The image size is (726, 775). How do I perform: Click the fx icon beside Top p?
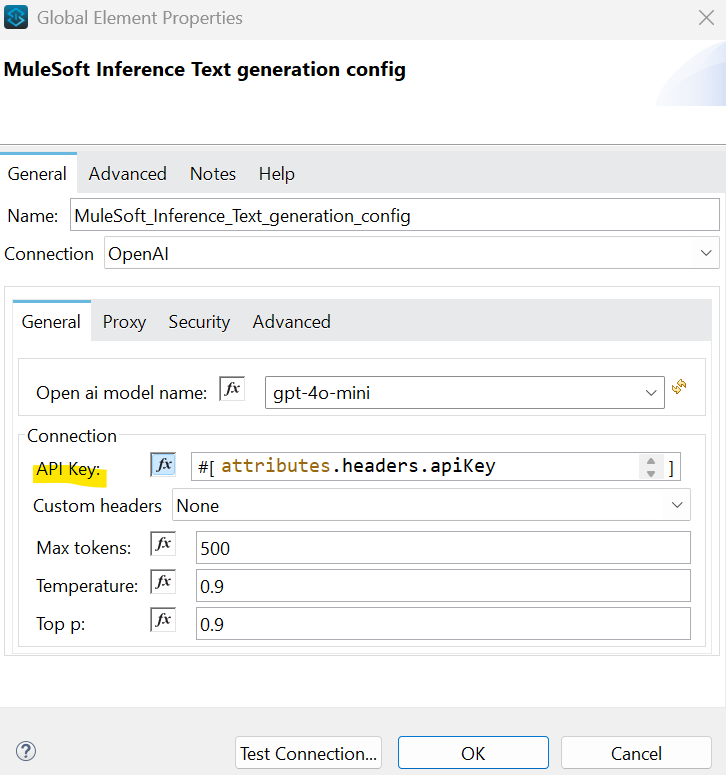[163, 621]
